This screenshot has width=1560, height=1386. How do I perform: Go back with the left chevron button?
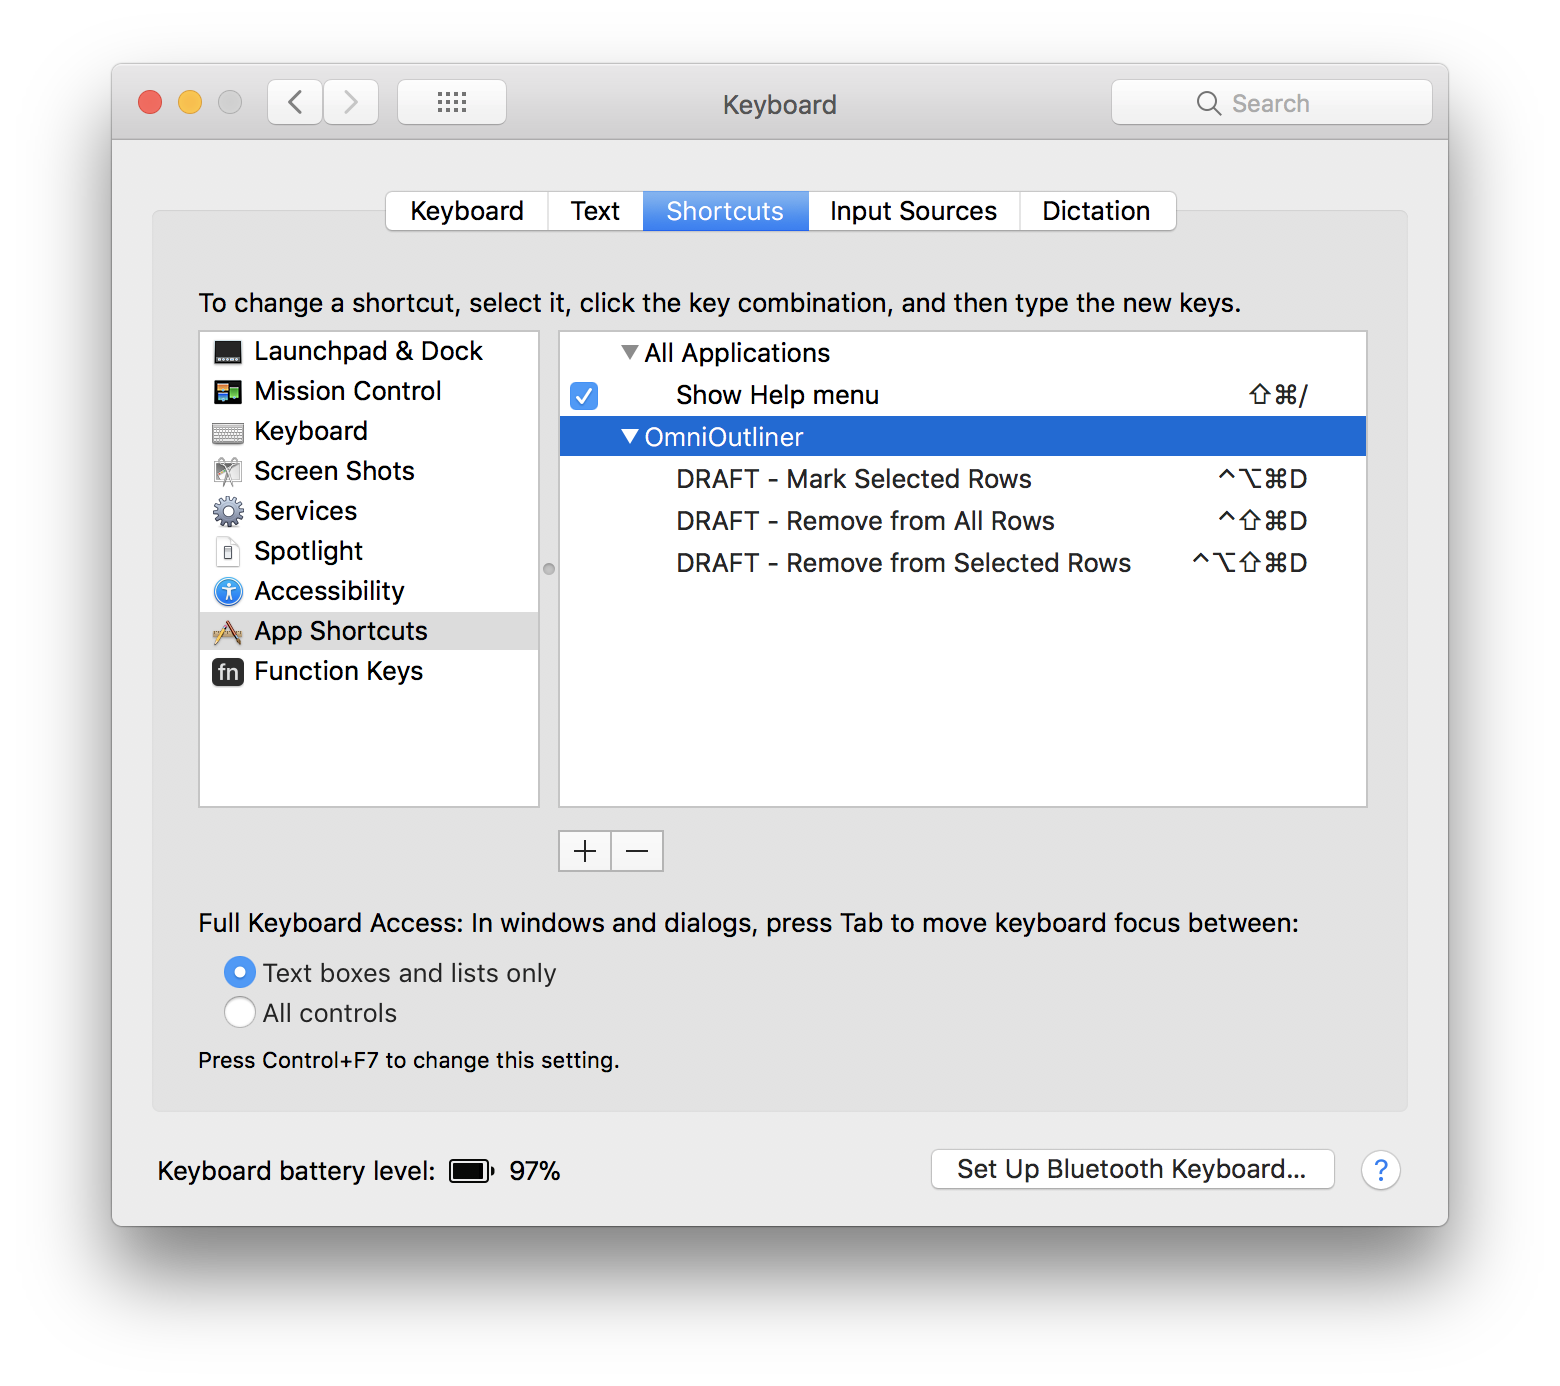click(295, 102)
